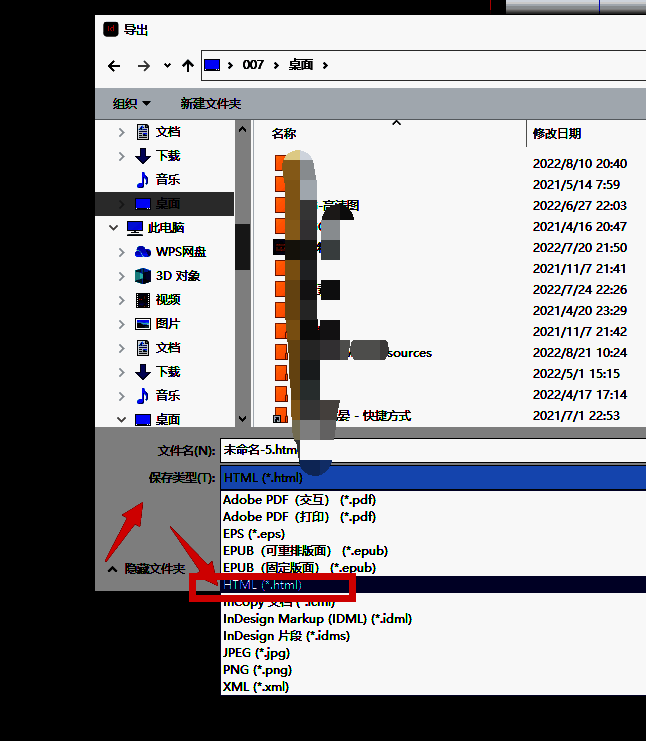The height and width of the screenshot is (741, 646).
Task: Expand the WPS网盘 tree node
Action: (x=122, y=252)
